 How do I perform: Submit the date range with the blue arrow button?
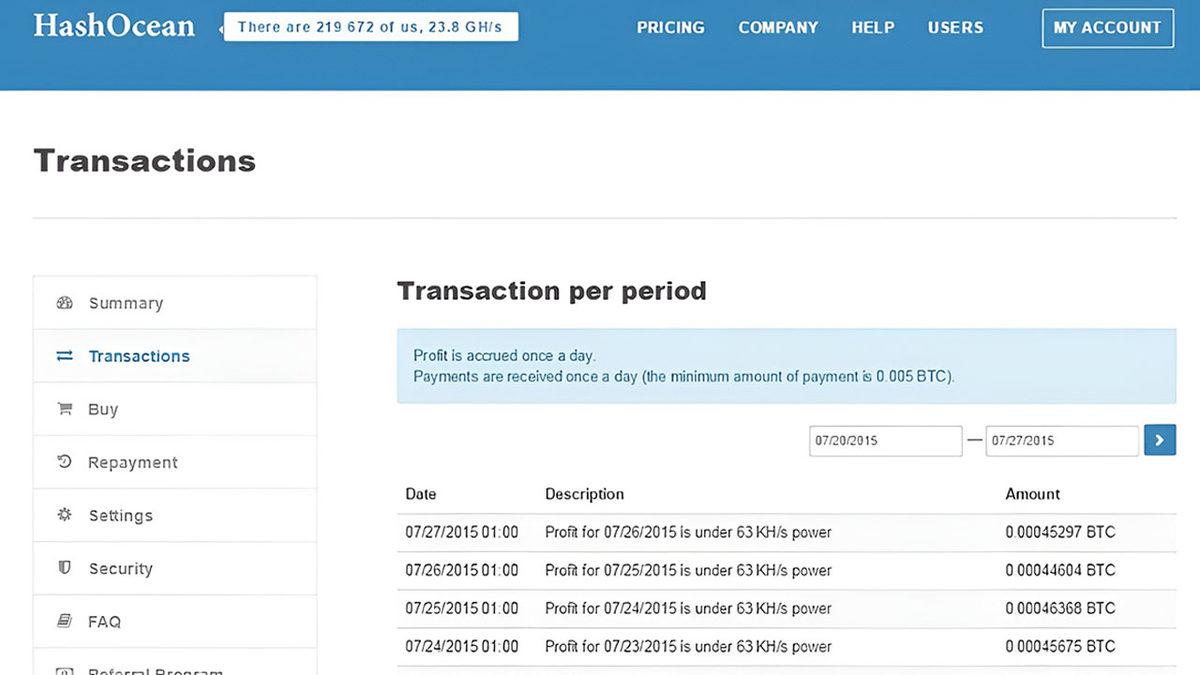point(1159,440)
